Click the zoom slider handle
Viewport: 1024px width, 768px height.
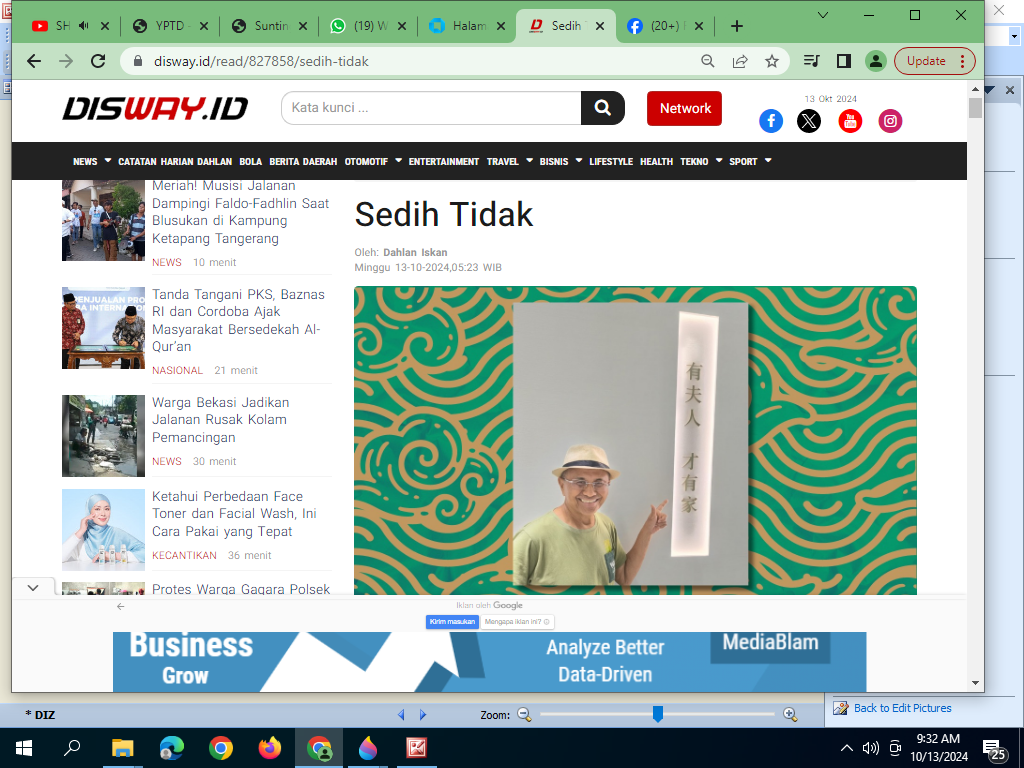point(658,714)
